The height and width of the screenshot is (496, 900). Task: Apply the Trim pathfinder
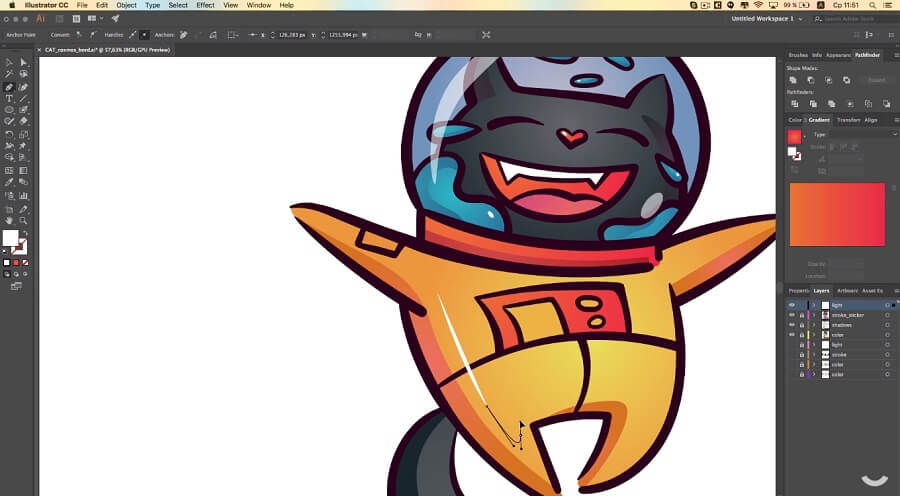tap(813, 104)
